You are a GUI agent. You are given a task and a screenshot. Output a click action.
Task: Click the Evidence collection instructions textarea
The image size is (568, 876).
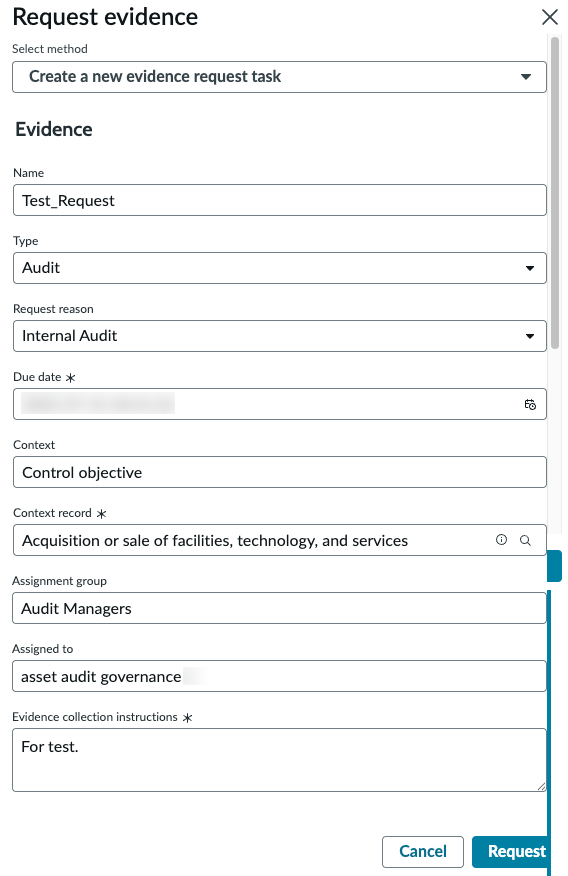point(279,760)
